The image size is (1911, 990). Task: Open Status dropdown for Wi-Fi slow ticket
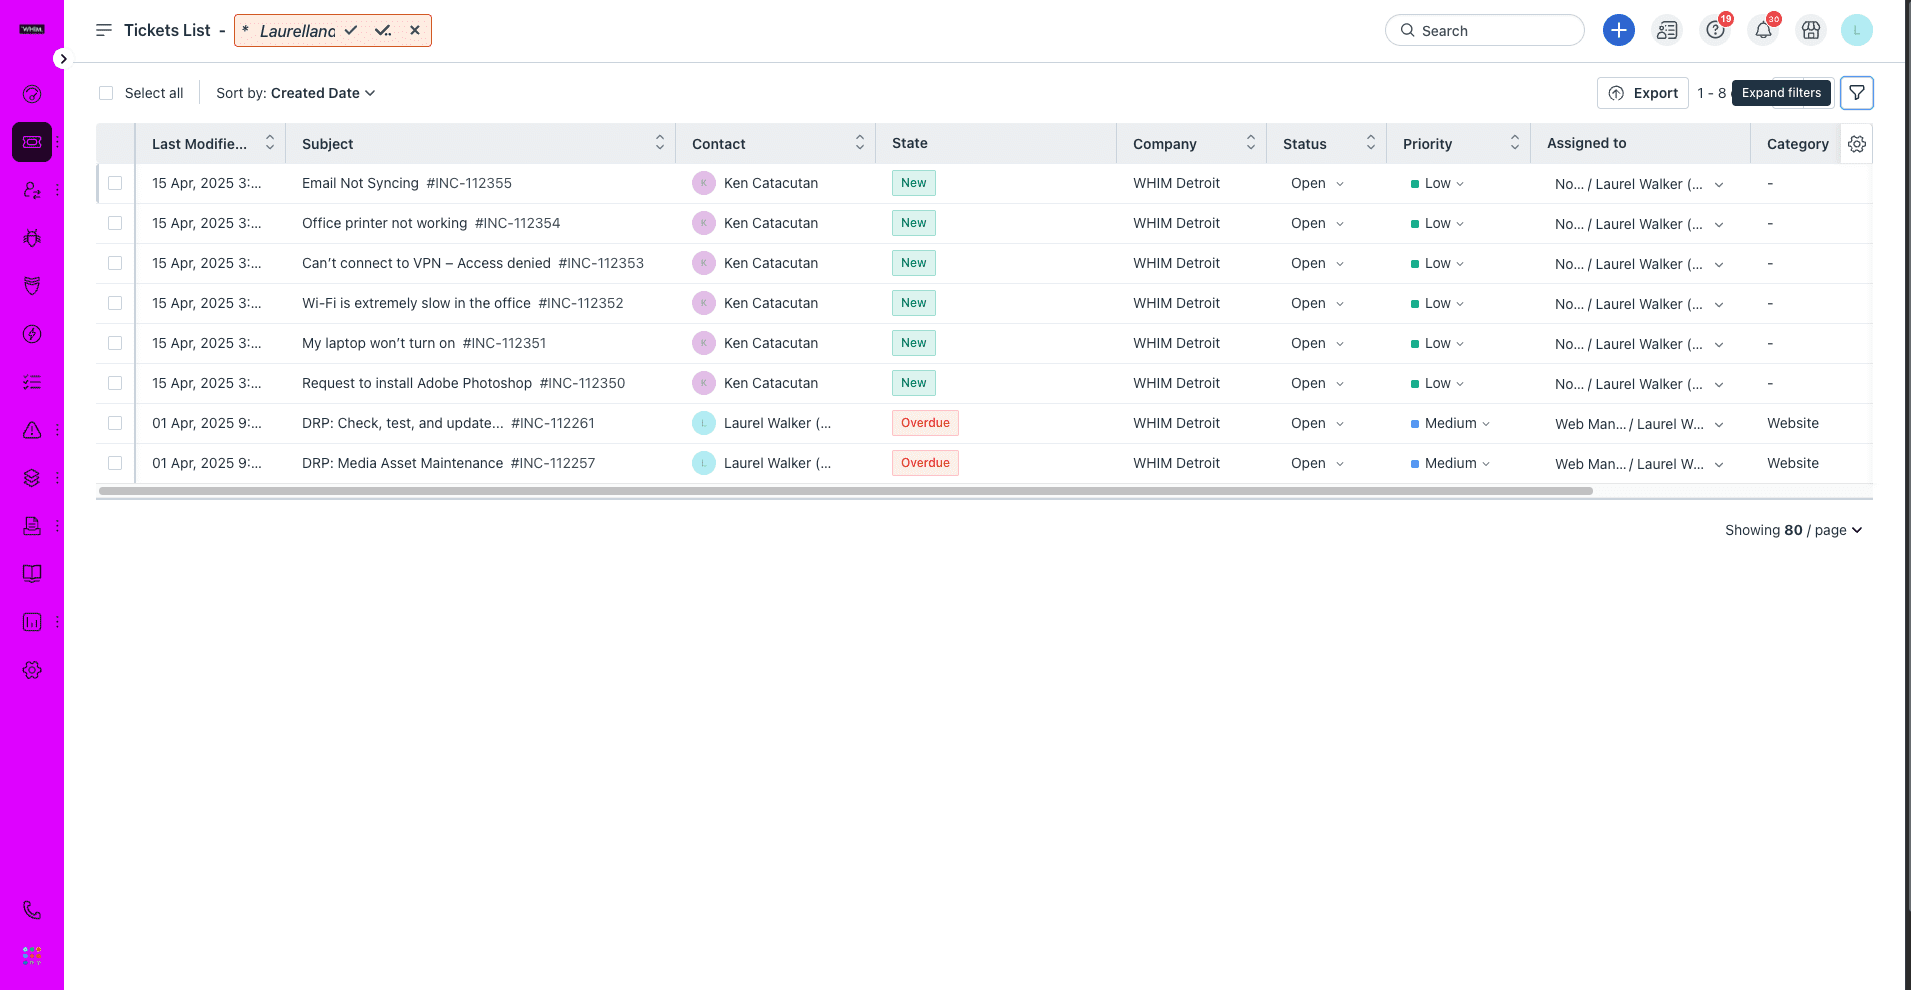click(x=1317, y=303)
